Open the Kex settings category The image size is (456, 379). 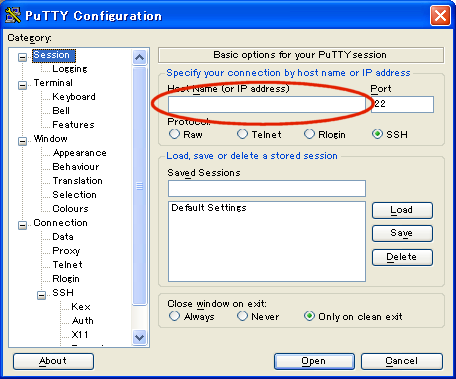point(81,307)
